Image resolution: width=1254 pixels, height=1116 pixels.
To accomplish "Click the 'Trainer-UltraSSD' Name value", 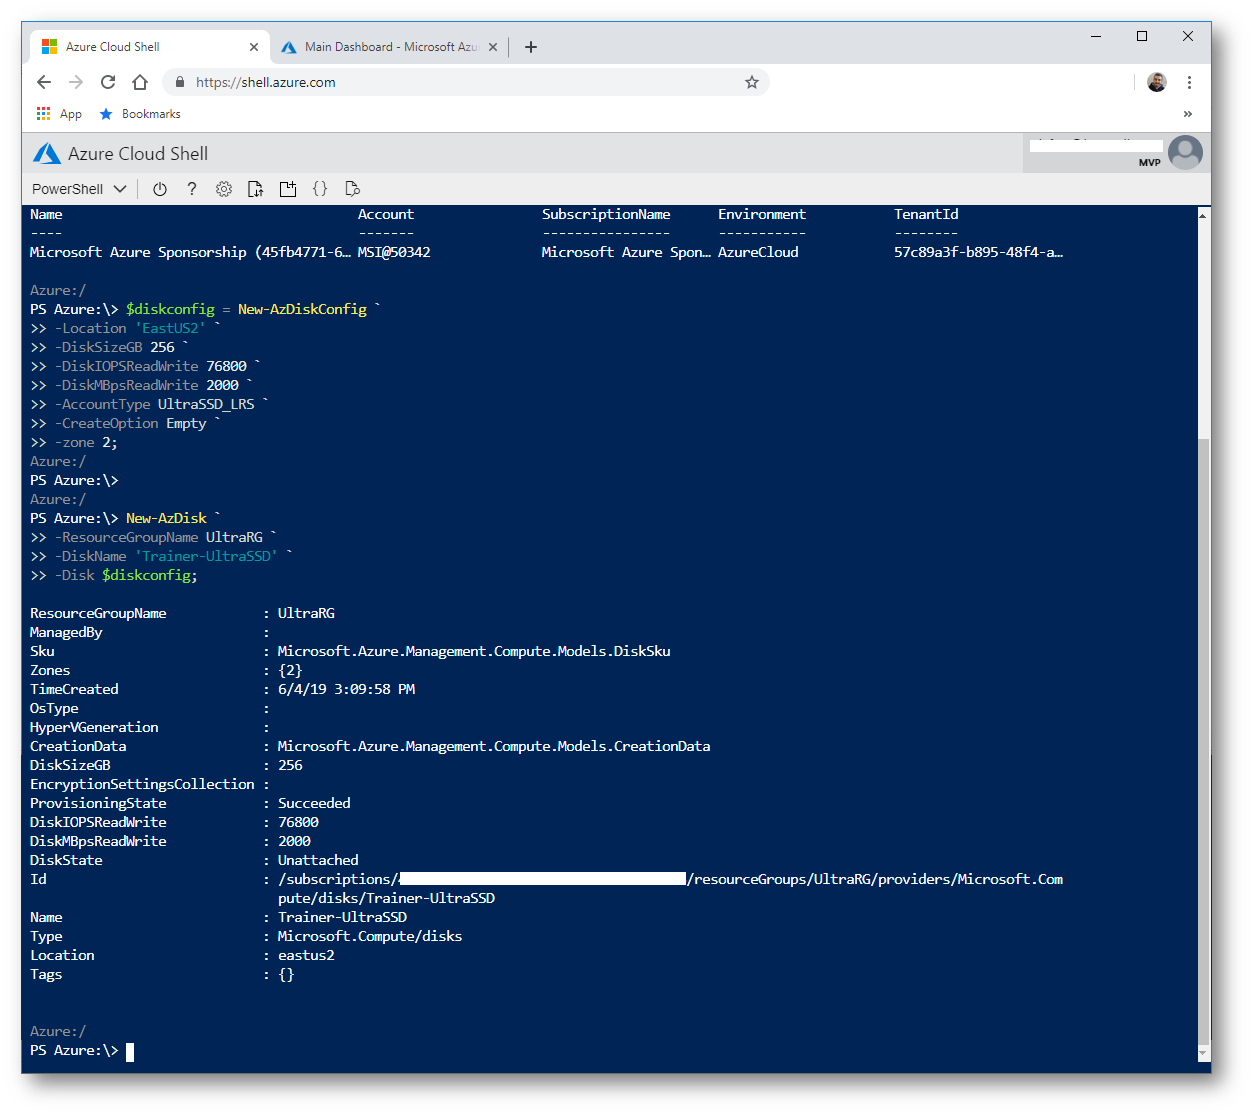I will click(342, 917).
